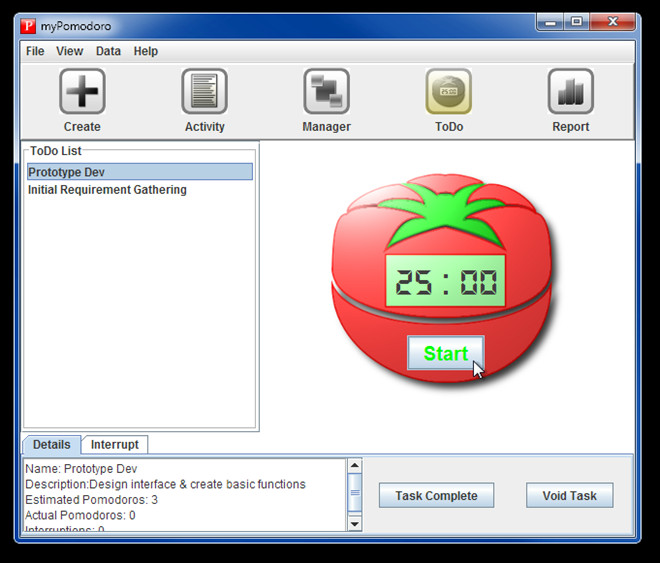660x563 pixels.
Task: Minimize the myPomodoro window
Action: pos(550,22)
